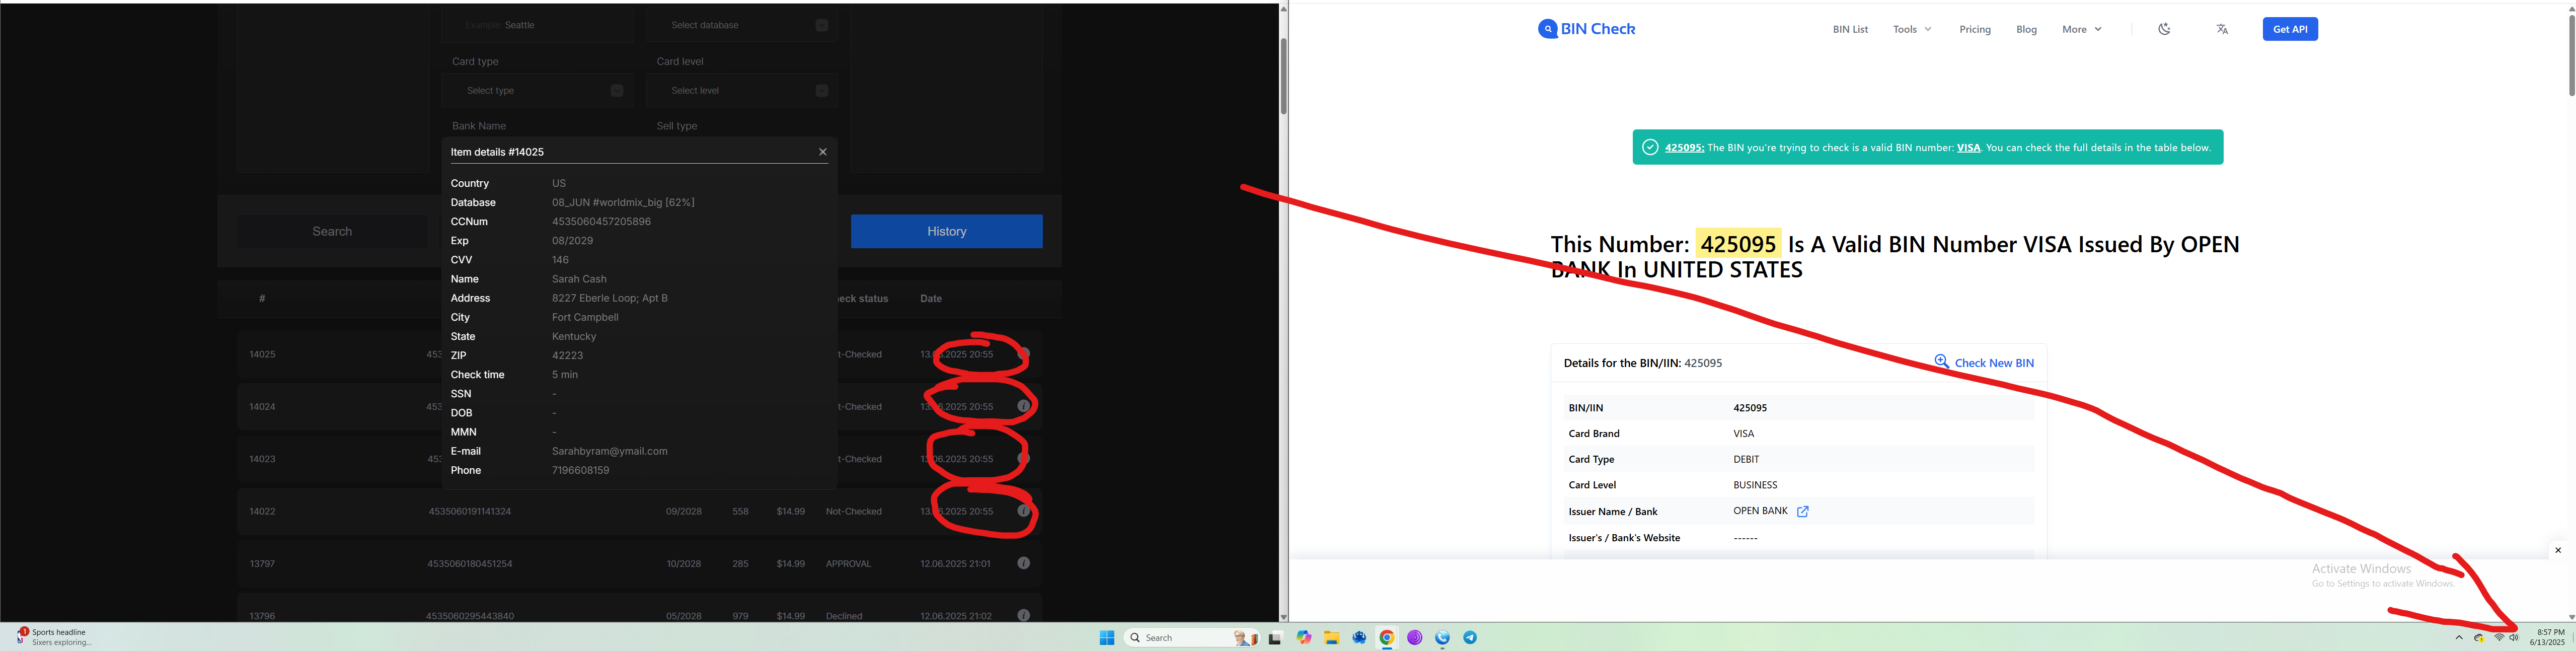
Task: Open Task View on taskbar
Action: point(1275,638)
